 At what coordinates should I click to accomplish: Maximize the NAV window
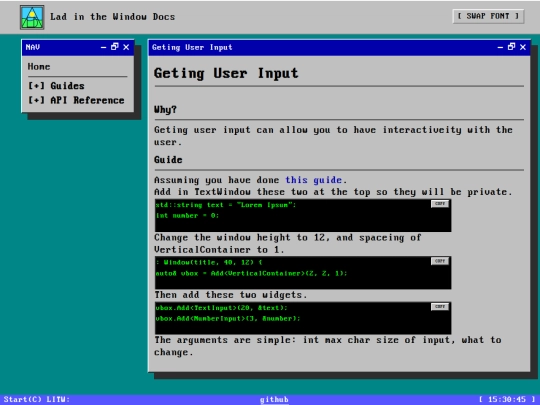115,47
